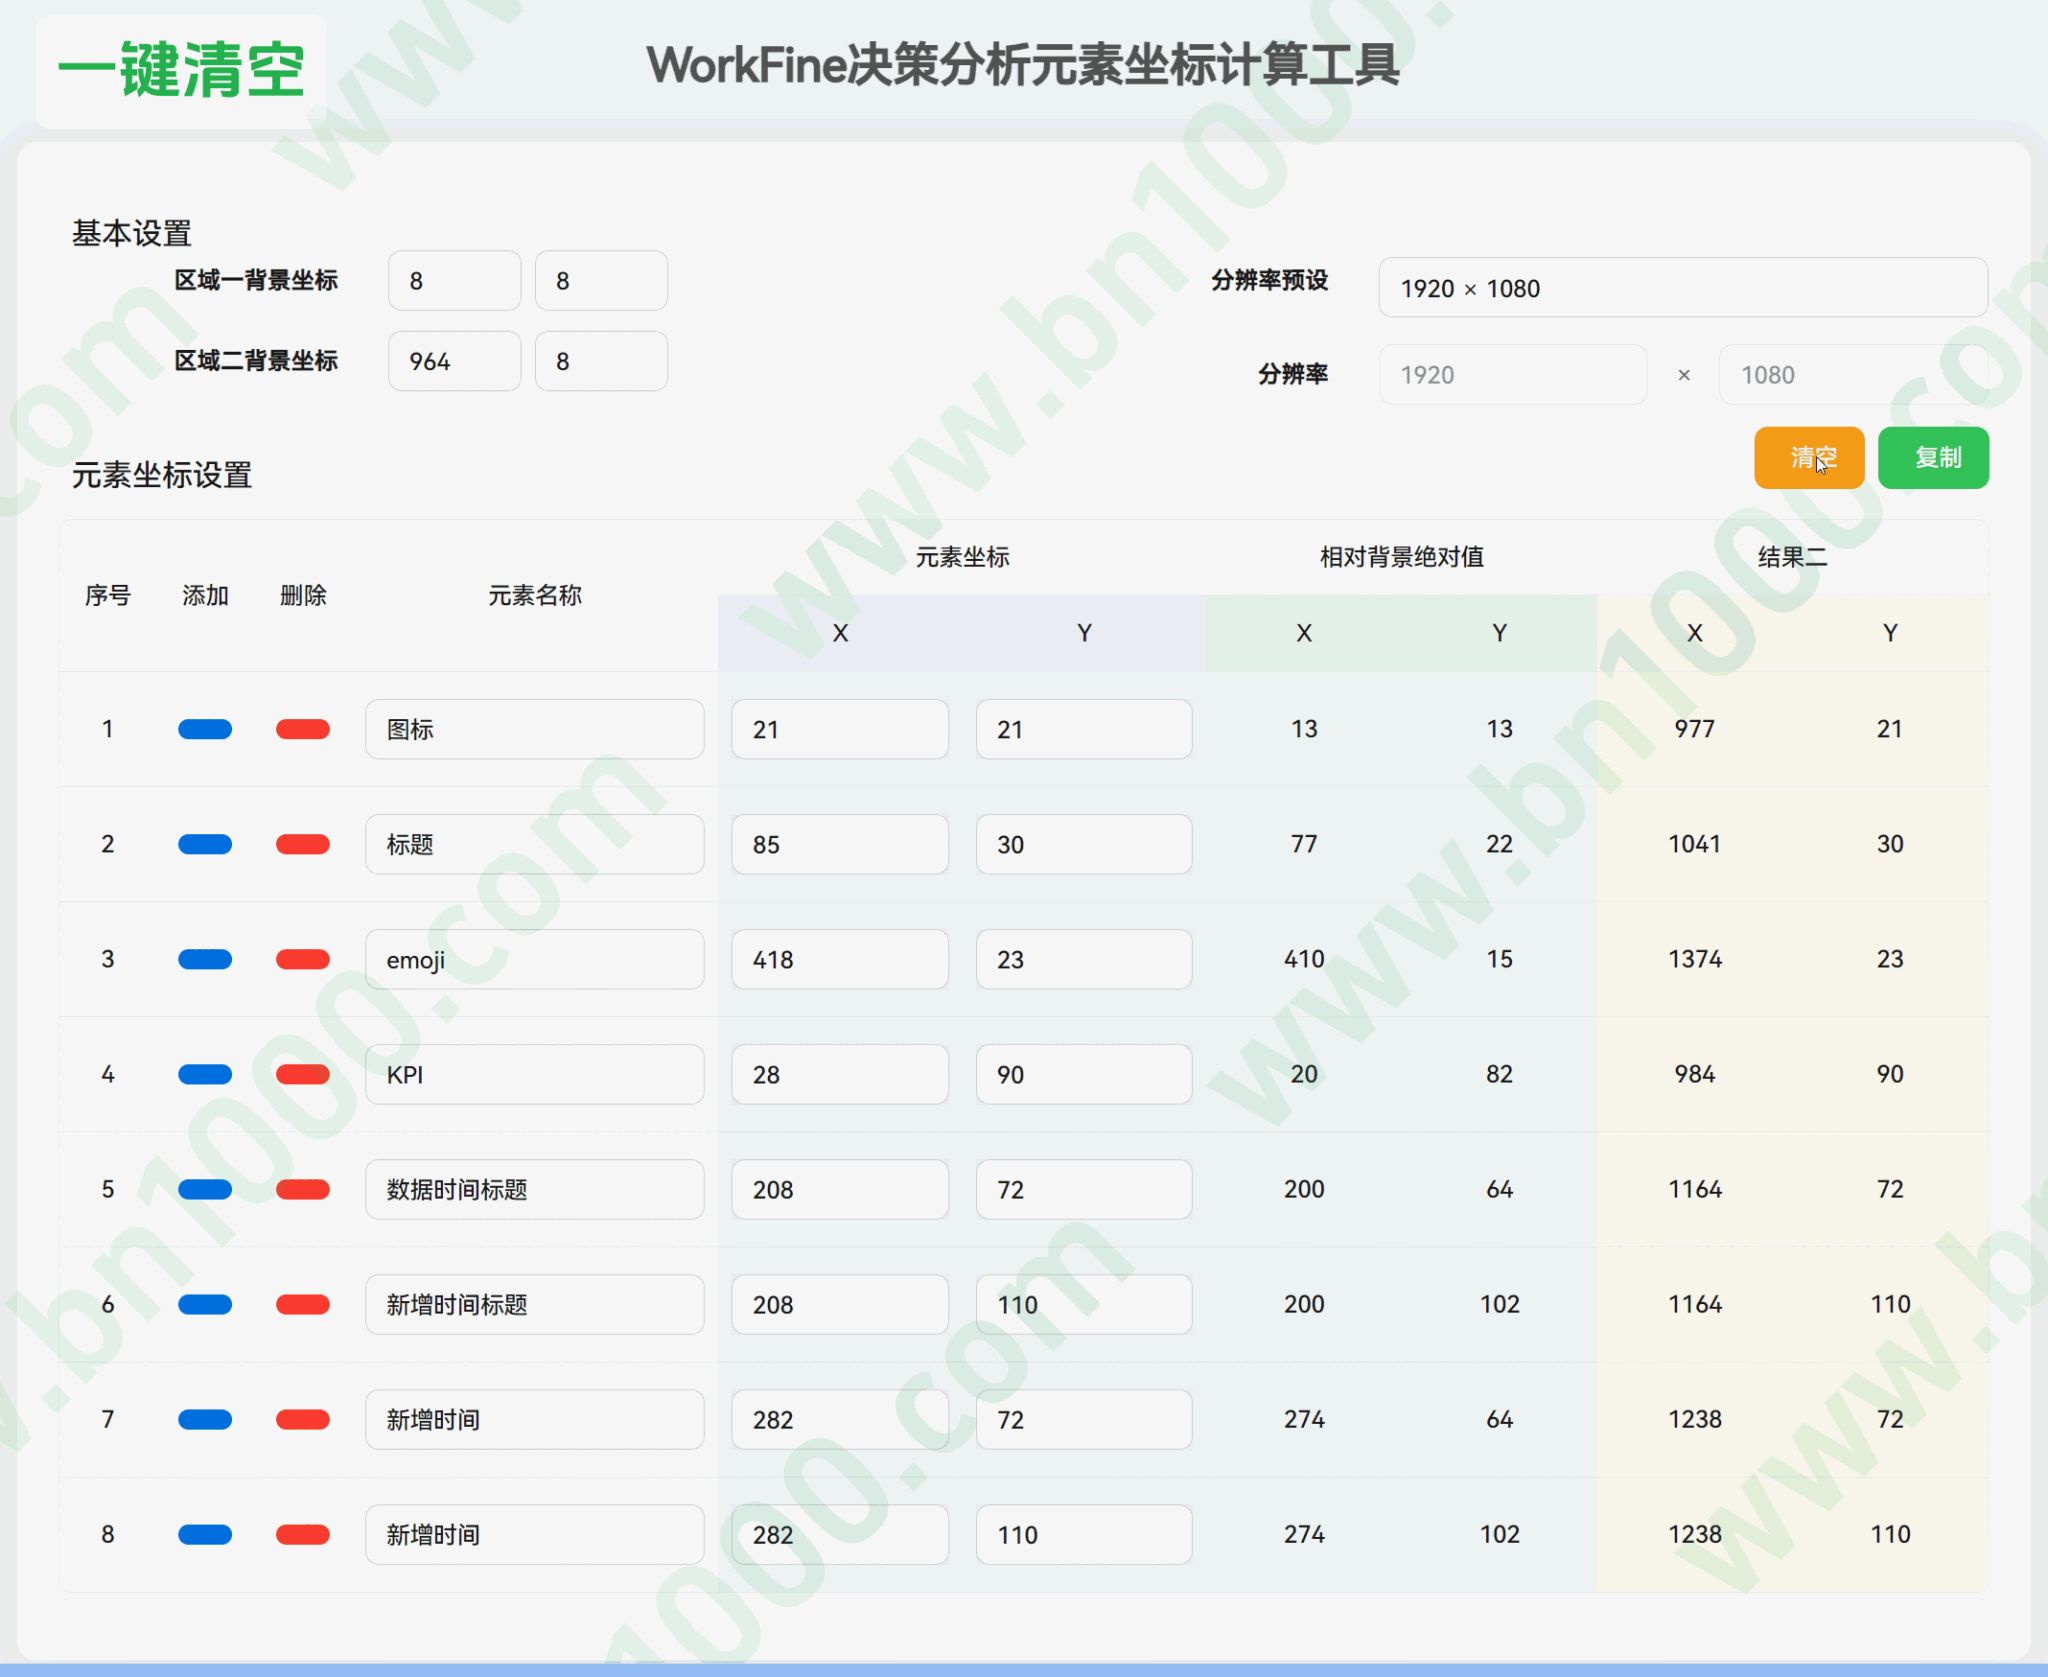The height and width of the screenshot is (1677, 2048).
Task: Click the blue add pill in emoji row
Action: point(205,959)
